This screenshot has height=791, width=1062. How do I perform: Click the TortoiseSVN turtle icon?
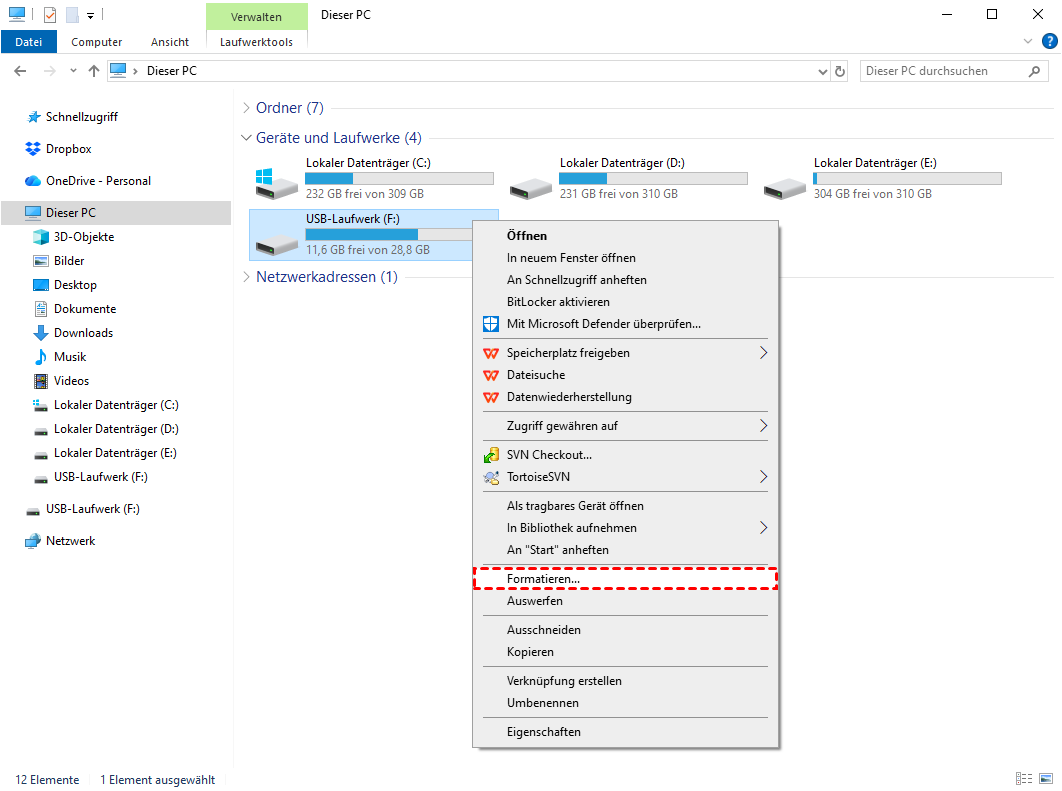click(490, 477)
